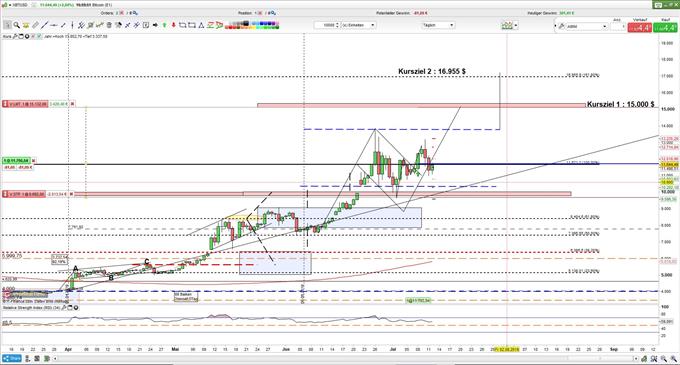
Task: Close the red stop label near 10.000
Action: [71, 194]
